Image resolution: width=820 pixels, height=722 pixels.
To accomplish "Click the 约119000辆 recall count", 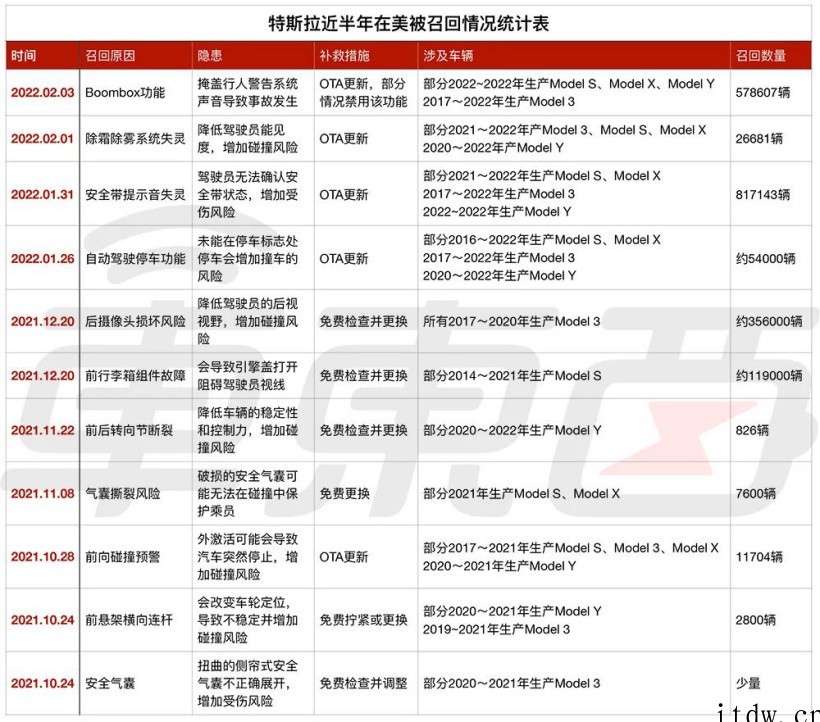I will click(x=769, y=375).
